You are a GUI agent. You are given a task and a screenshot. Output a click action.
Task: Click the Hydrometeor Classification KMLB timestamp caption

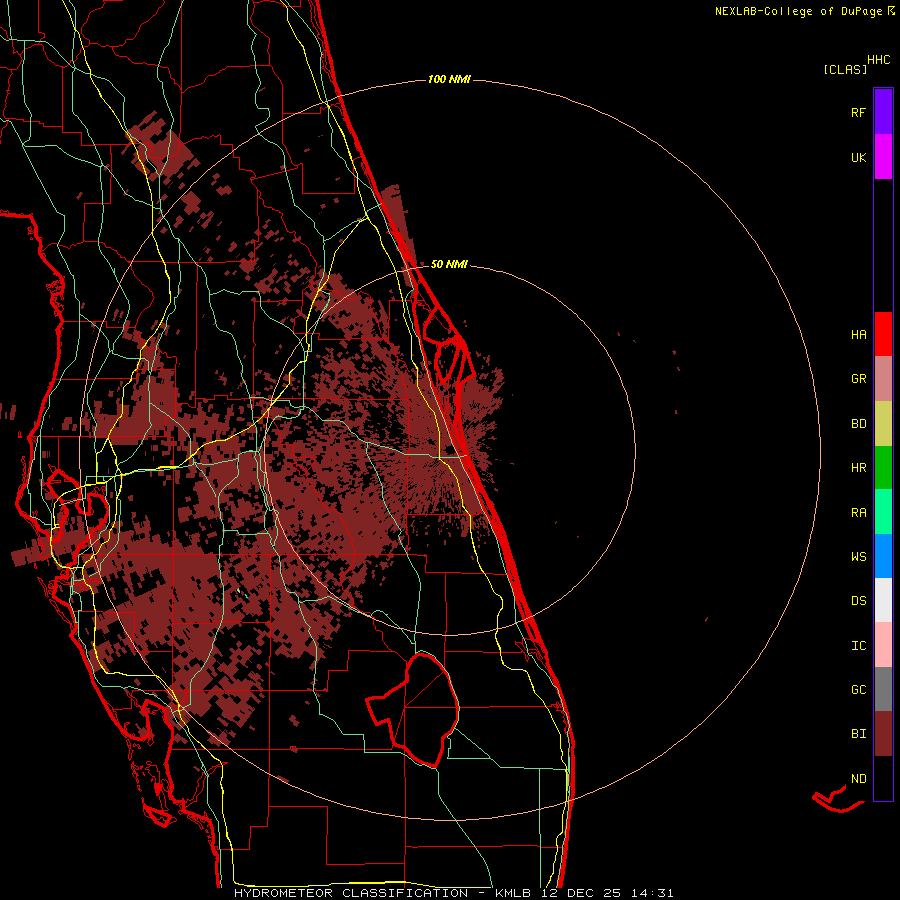click(453, 893)
